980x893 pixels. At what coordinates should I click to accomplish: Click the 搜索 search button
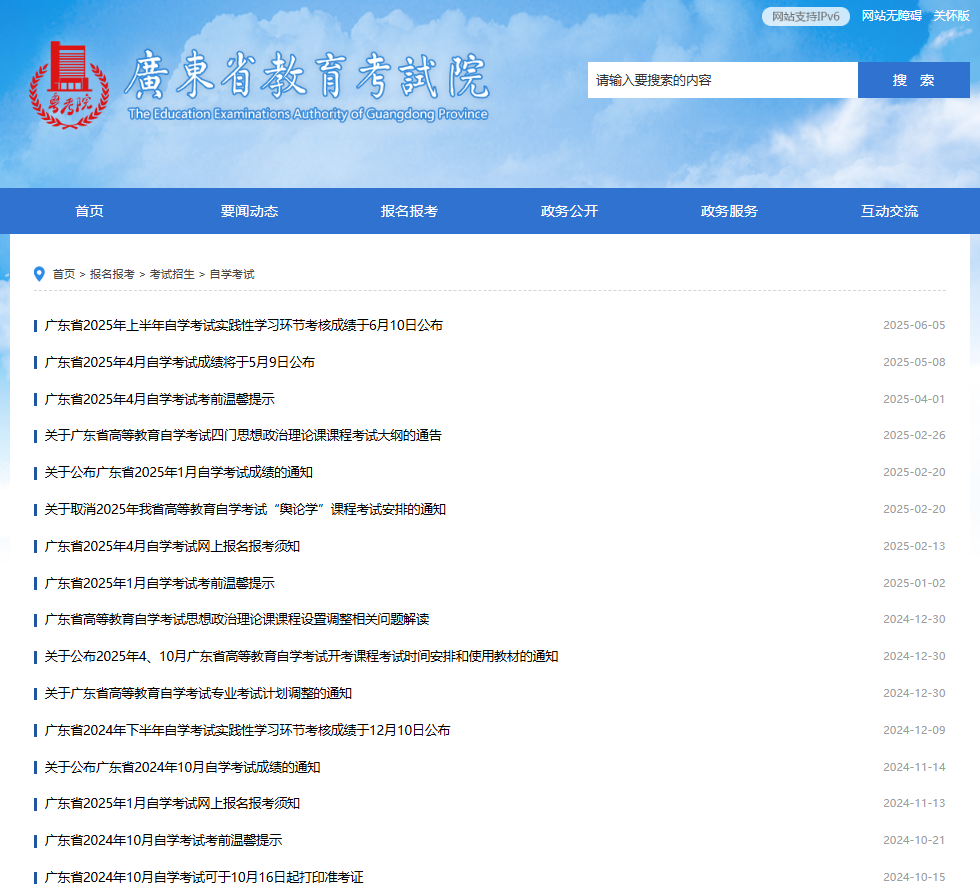point(913,80)
